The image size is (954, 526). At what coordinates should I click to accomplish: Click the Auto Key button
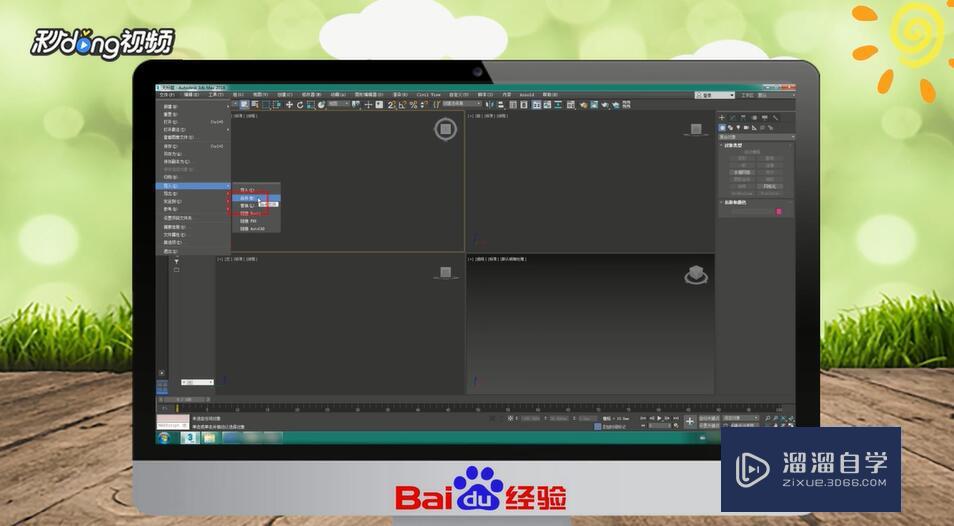click(x=709, y=418)
